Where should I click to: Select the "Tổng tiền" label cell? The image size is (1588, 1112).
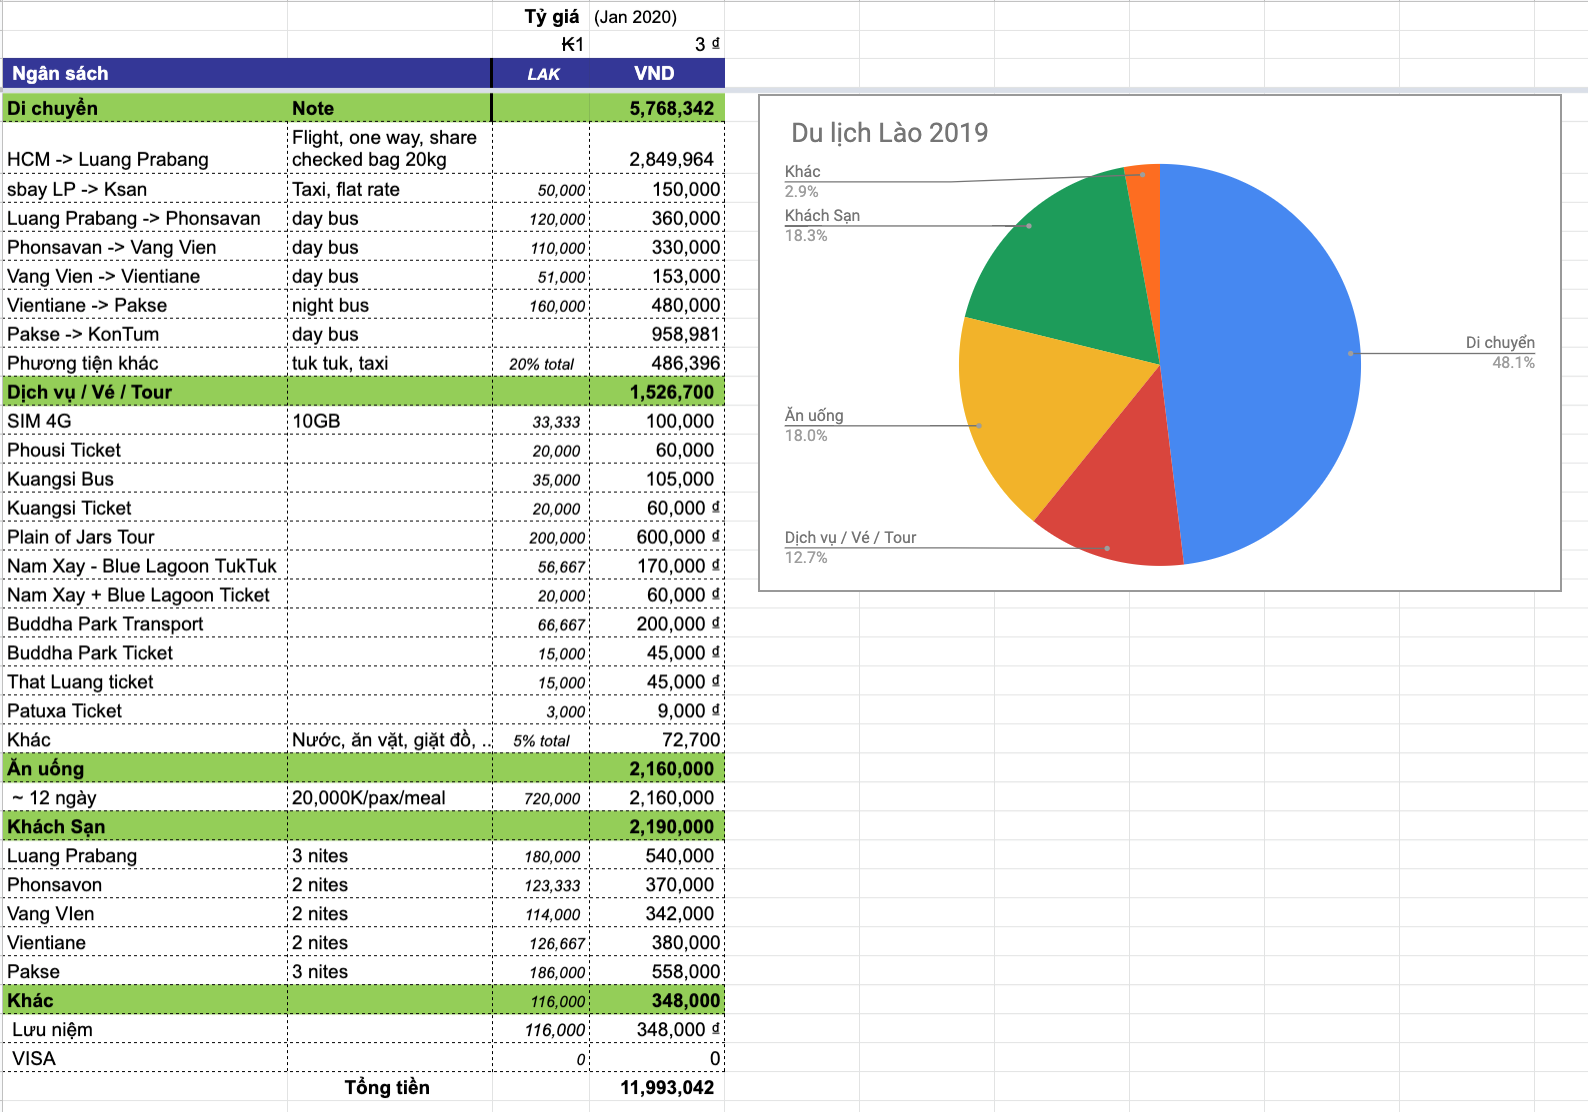387,1088
